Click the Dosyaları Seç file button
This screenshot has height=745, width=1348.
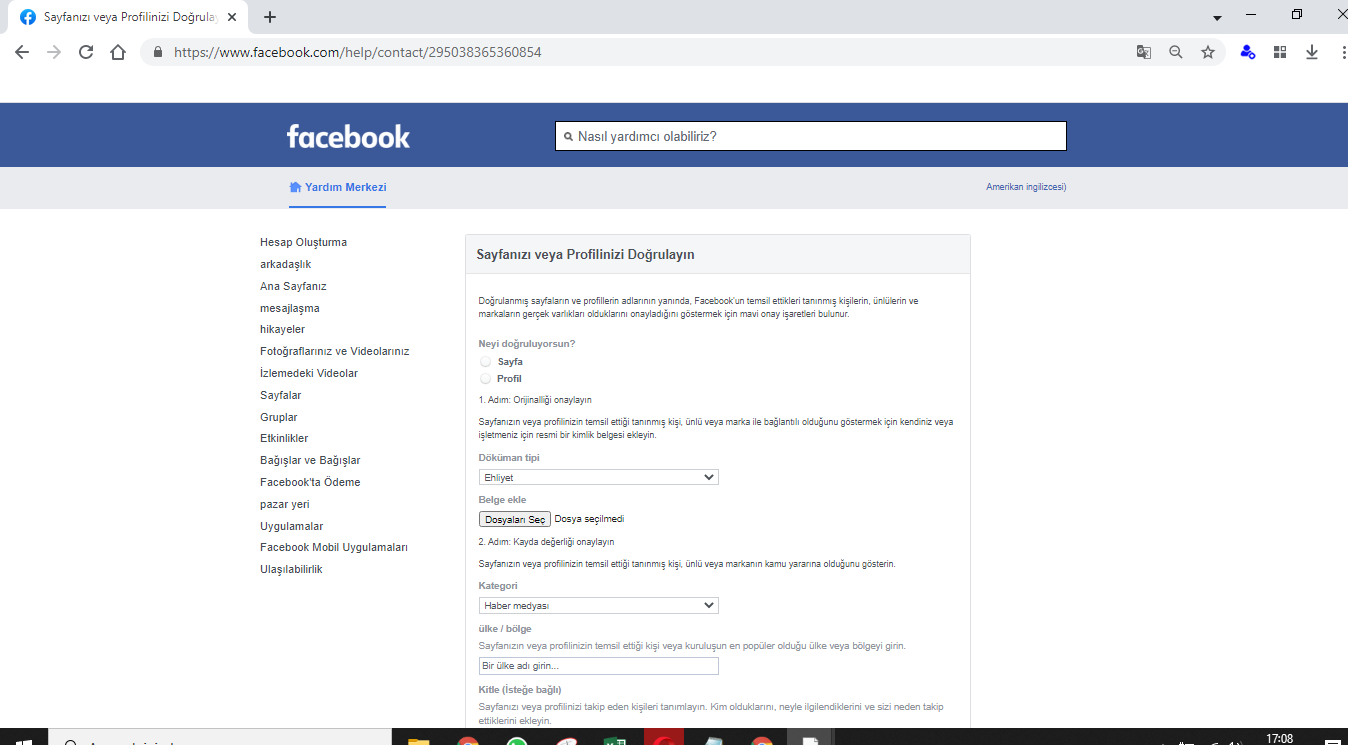pyautogui.click(x=515, y=519)
